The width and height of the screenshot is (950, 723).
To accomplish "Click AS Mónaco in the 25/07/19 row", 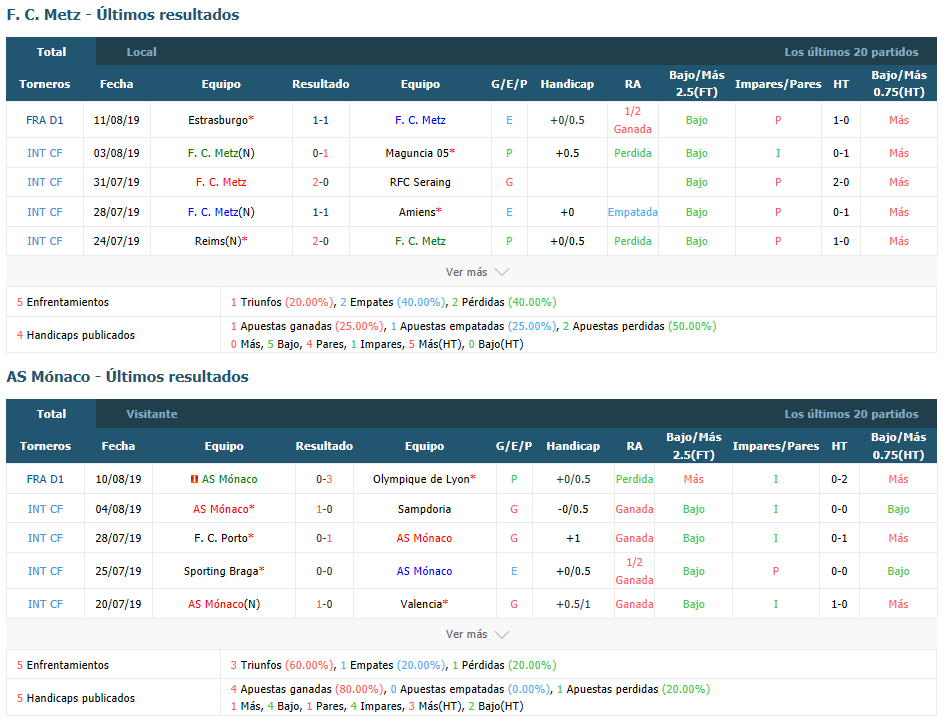I will pos(424,571).
